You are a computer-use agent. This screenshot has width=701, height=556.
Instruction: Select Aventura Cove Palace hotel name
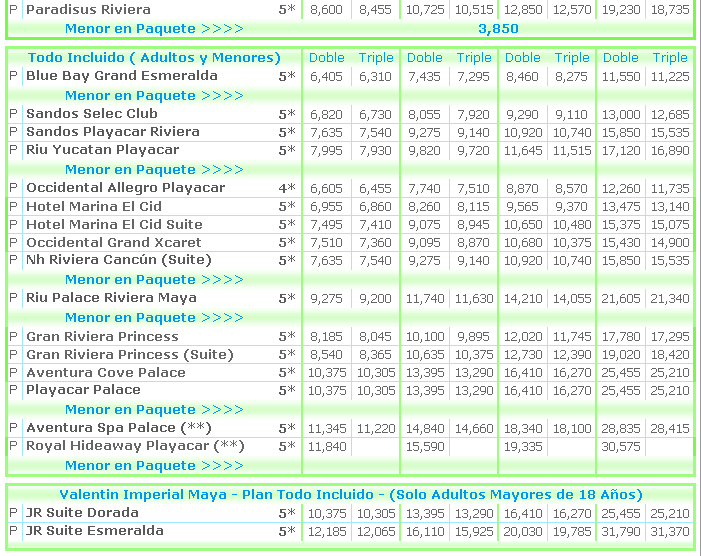(x=106, y=372)
